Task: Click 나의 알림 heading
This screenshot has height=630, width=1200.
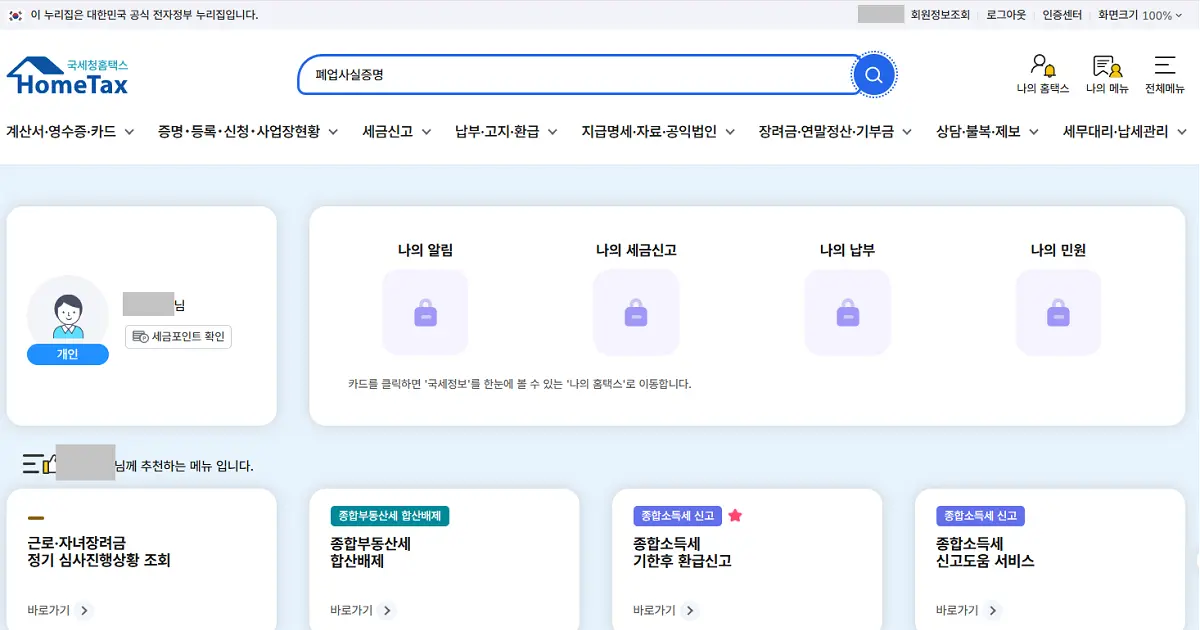Action: [x=425, y=250]
